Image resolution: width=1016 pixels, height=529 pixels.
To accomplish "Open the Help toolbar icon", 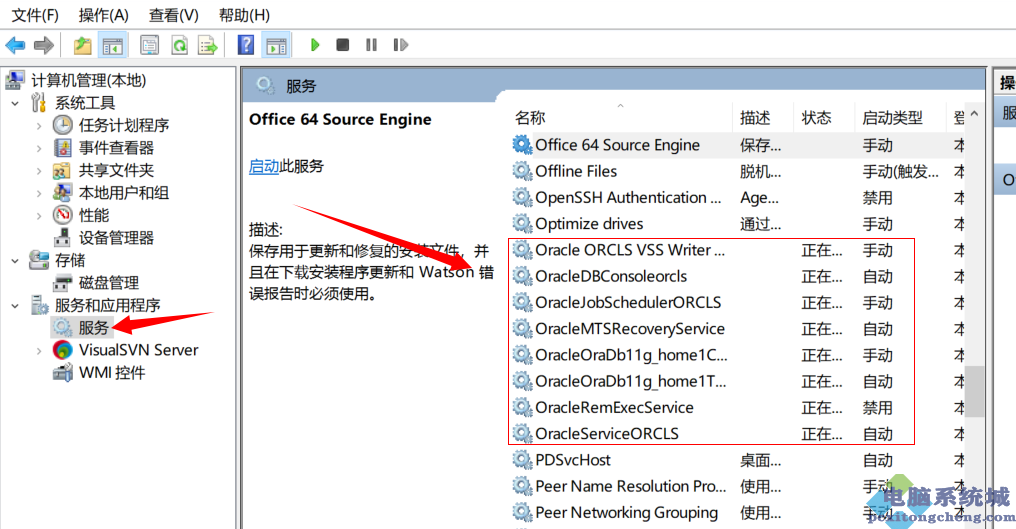I will (x=246, y=45).
